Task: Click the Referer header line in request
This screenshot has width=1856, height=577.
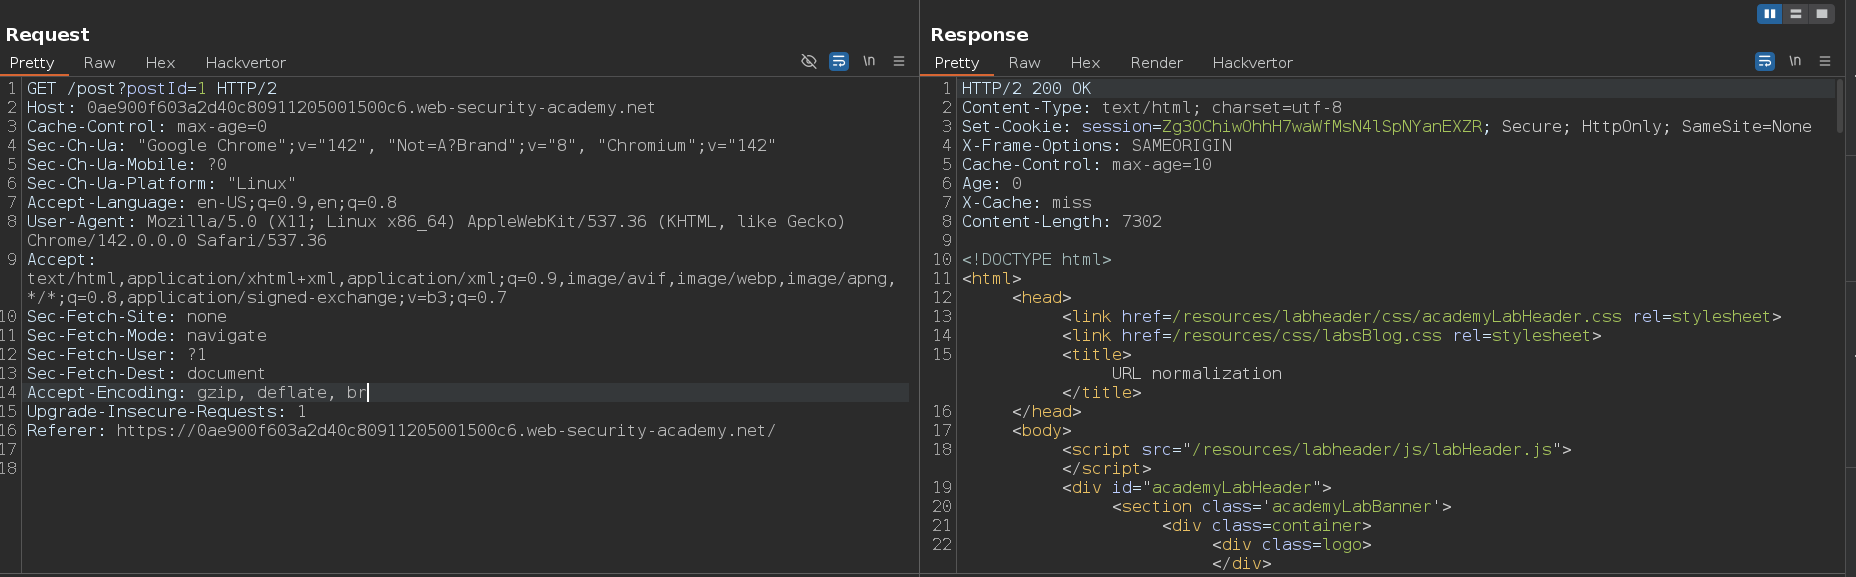Action: pos(400,431)
